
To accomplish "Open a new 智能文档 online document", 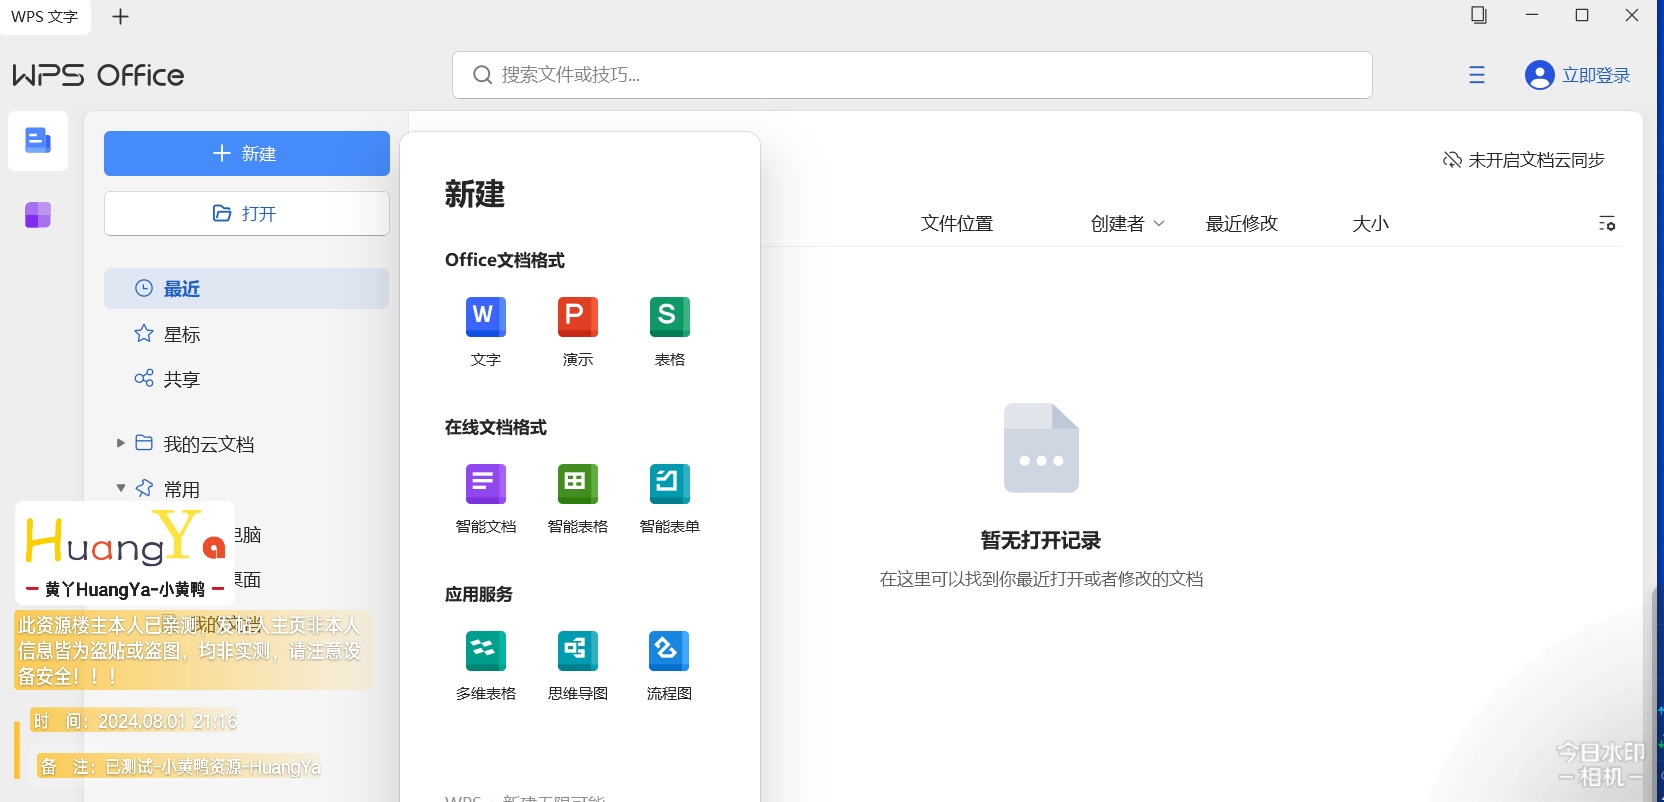I will [x=485, y=485].
